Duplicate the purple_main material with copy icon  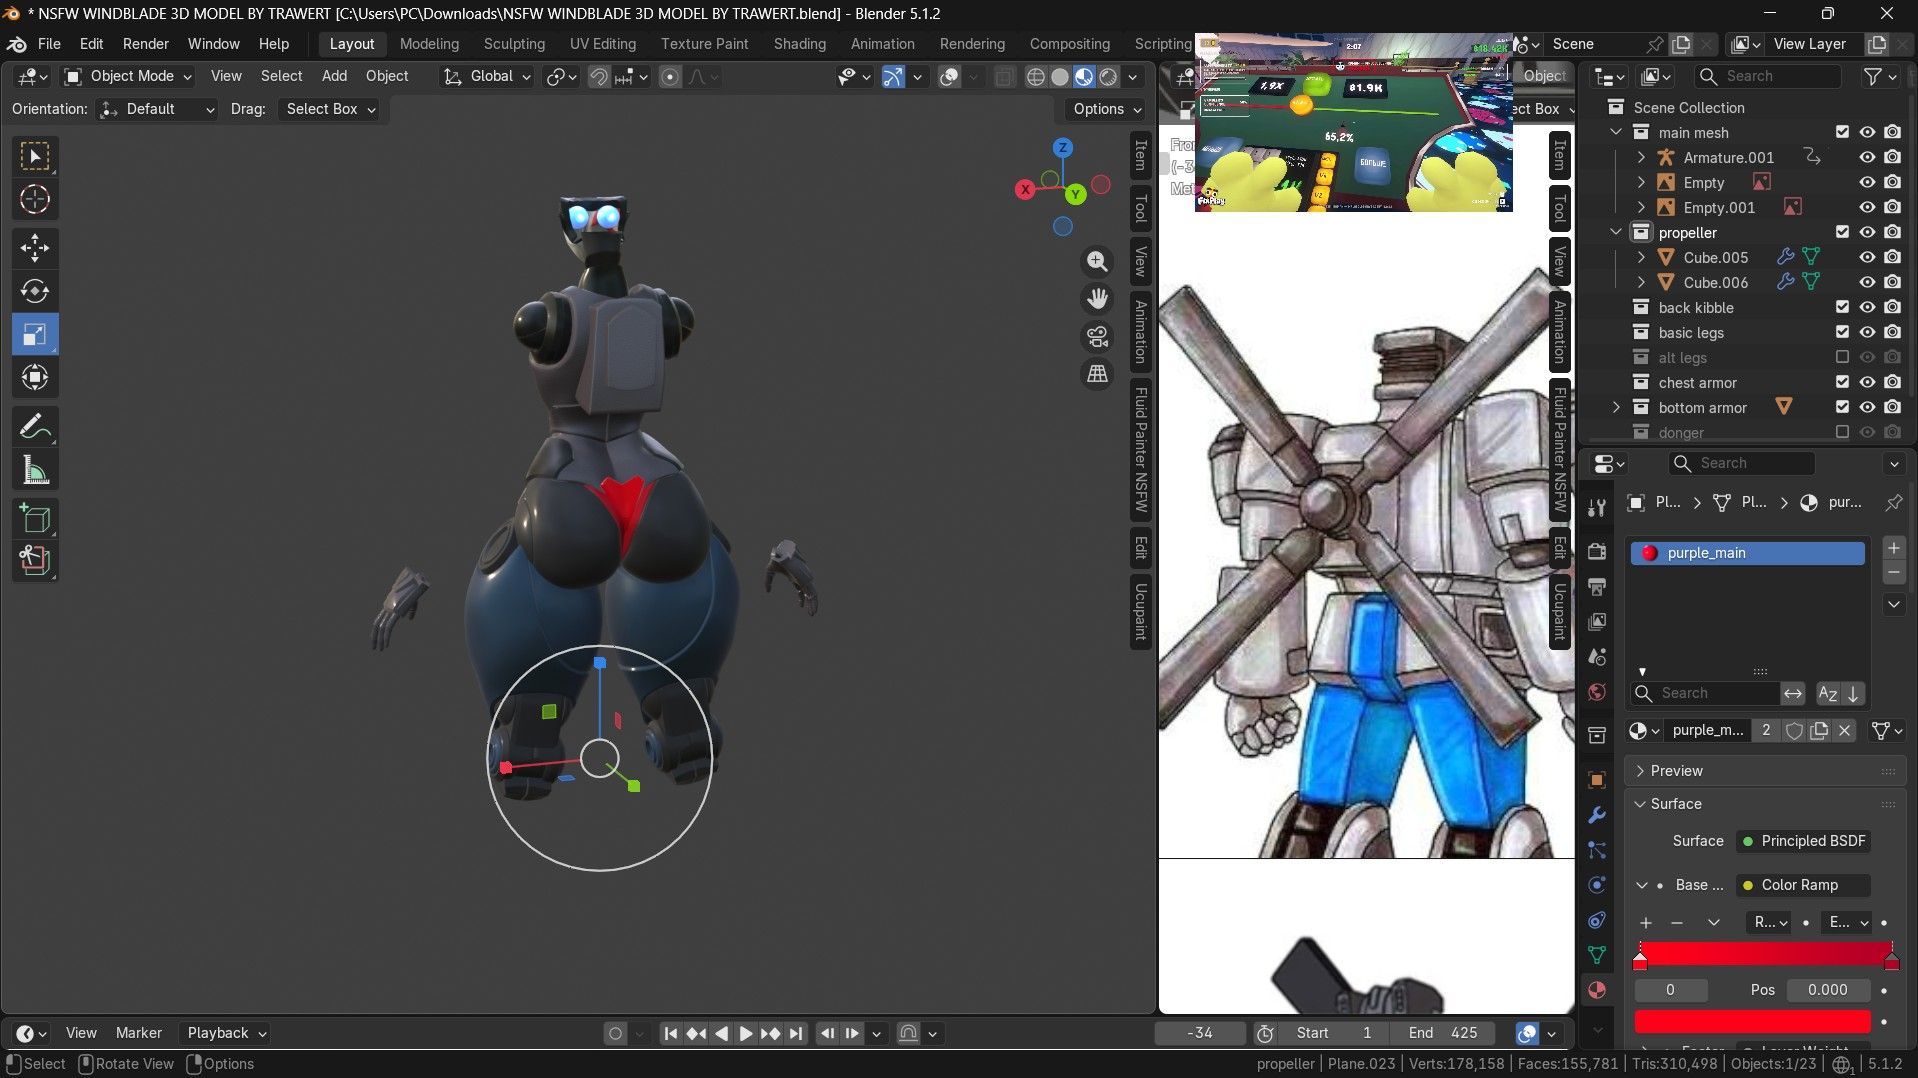tap(1819, 731)
